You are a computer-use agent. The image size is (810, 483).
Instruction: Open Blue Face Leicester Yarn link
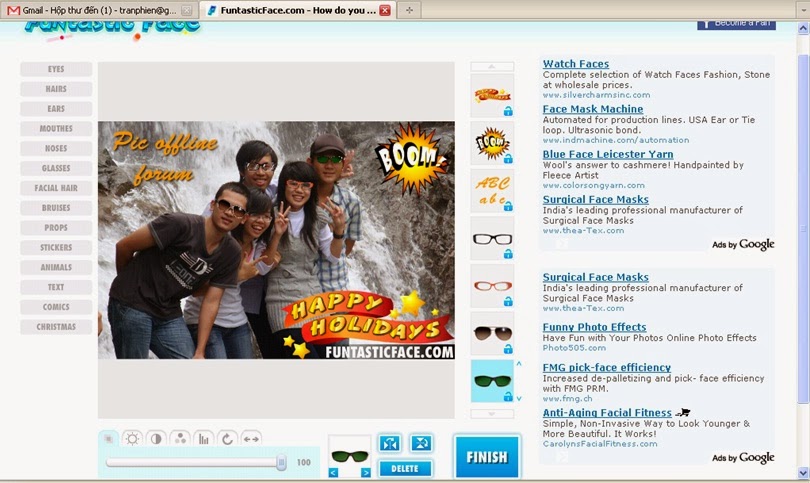click(608, 154)
